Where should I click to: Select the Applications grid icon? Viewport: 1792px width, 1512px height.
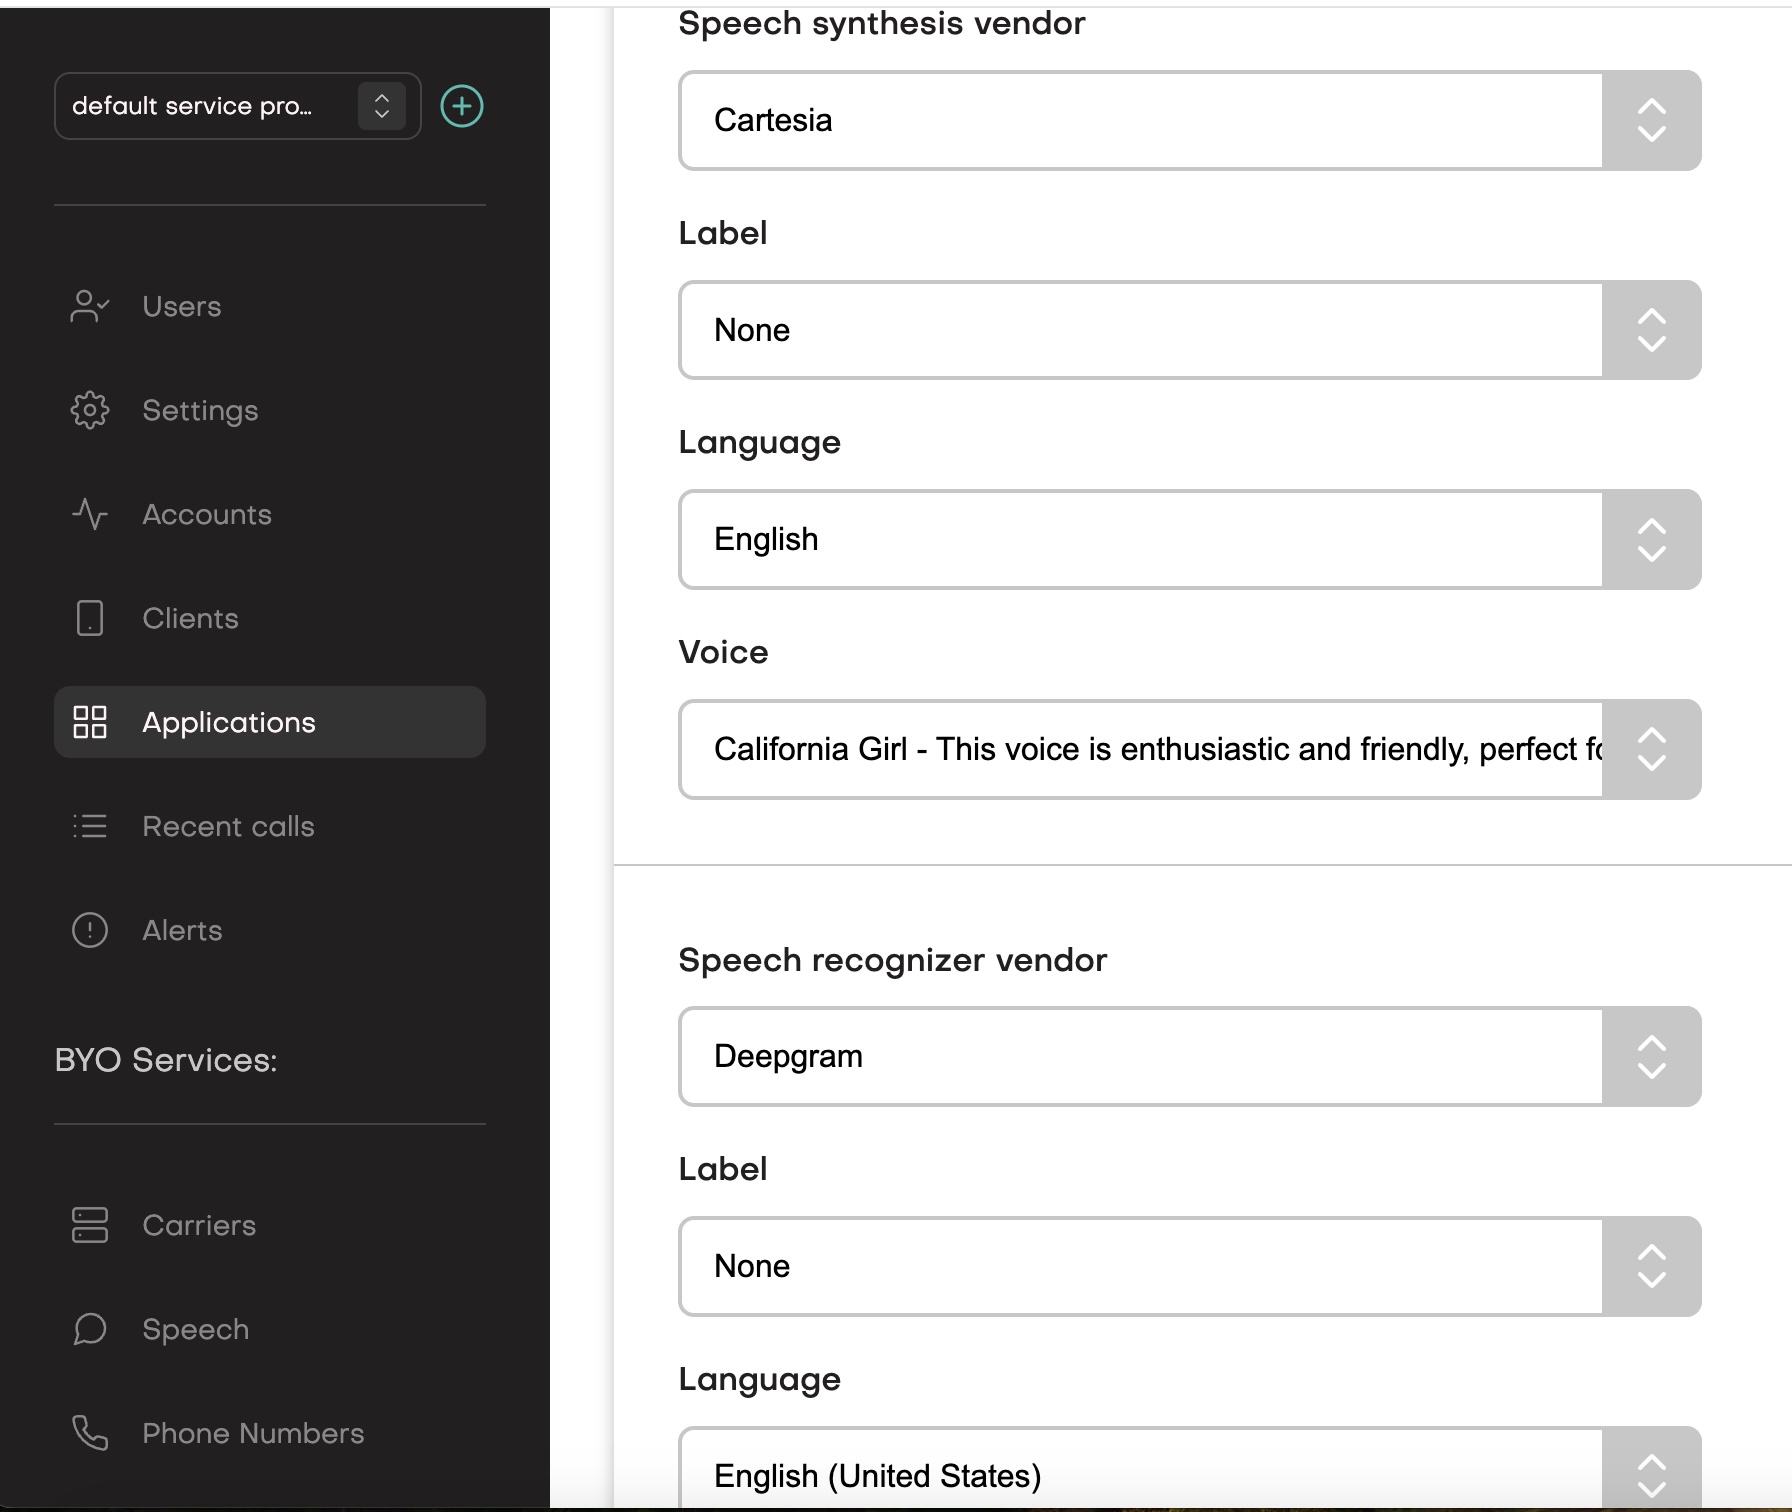click(89, 722)
